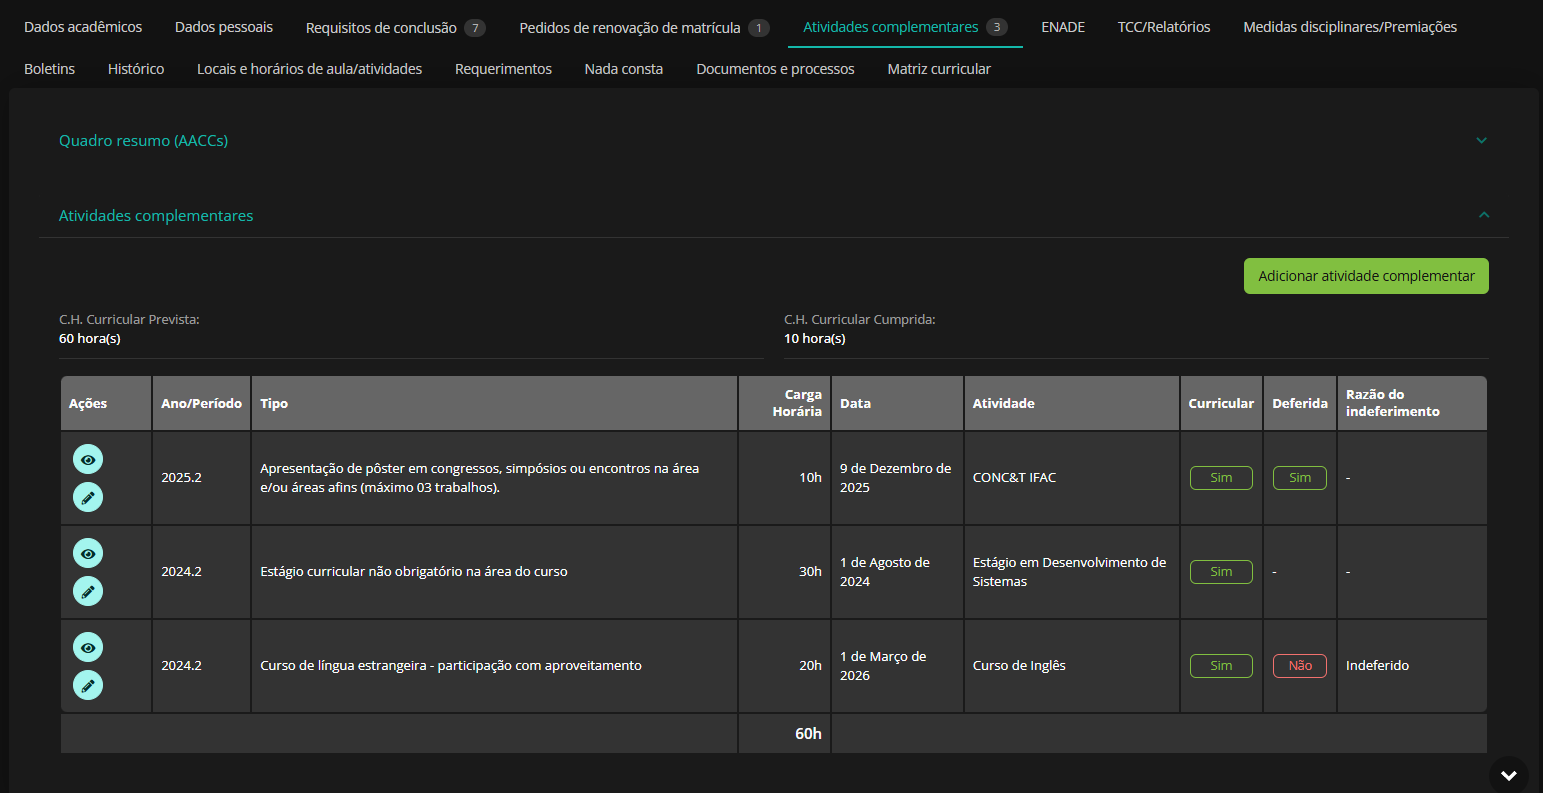View the CONC&T IFAC activity details

(x=88, y=459)
